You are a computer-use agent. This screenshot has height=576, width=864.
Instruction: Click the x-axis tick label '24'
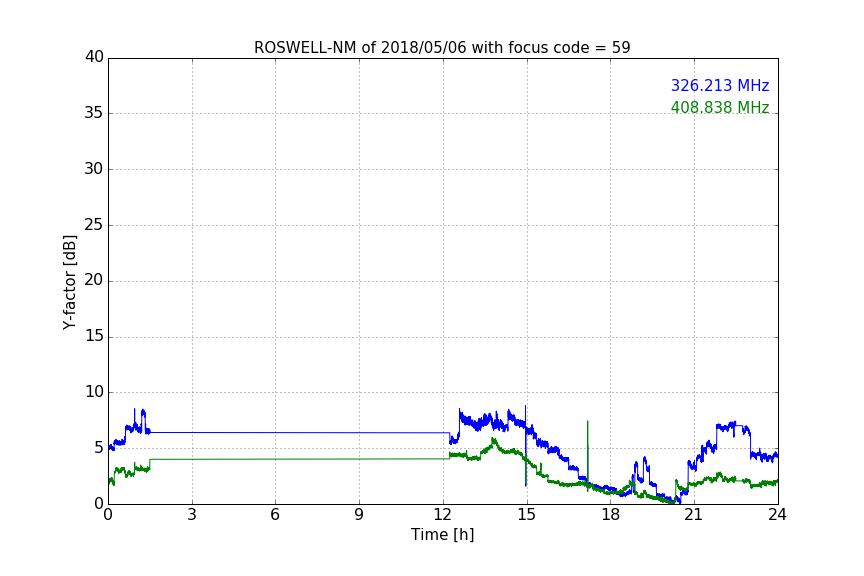pos(777,515)
